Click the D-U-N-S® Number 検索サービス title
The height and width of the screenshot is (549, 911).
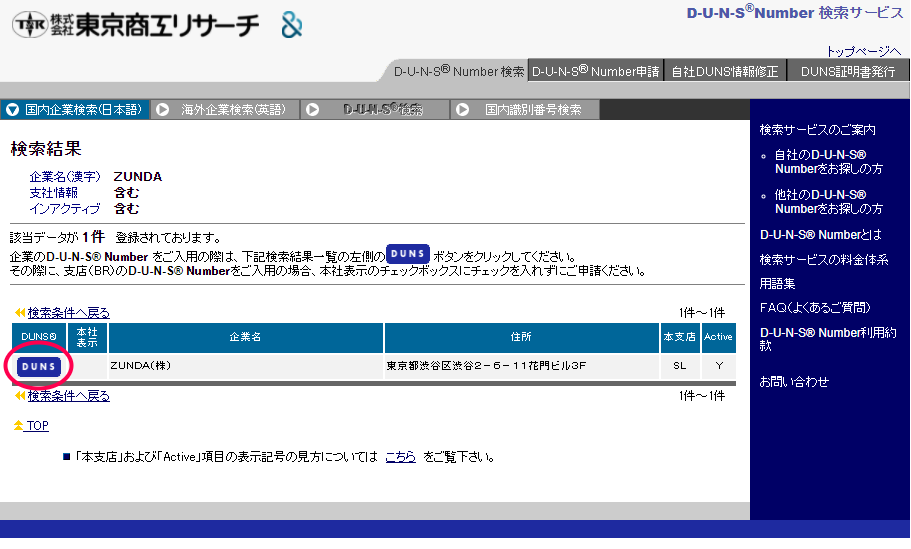[795, 12]
